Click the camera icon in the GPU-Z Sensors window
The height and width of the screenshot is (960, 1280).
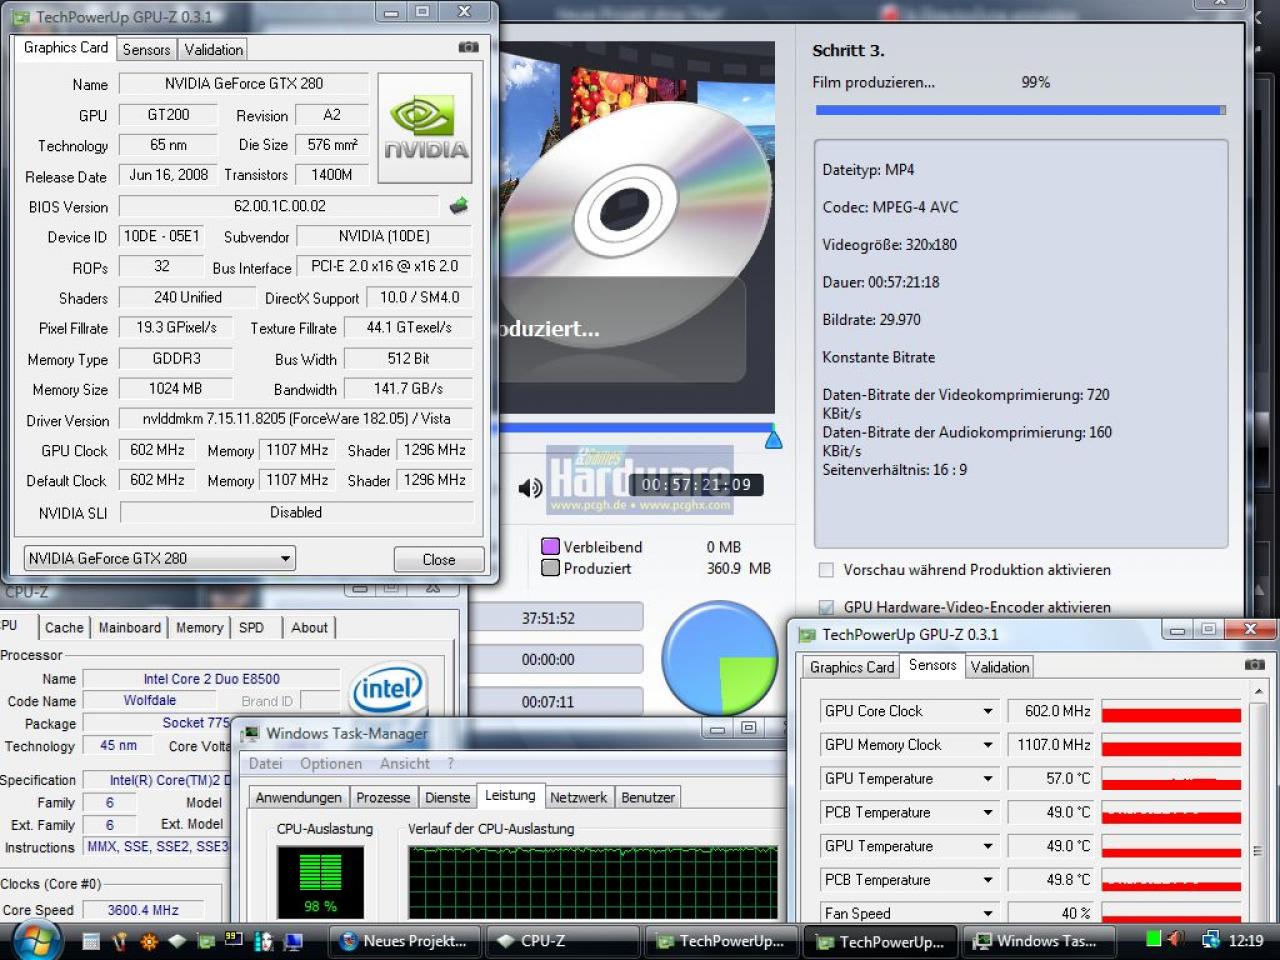(1254, 665)
